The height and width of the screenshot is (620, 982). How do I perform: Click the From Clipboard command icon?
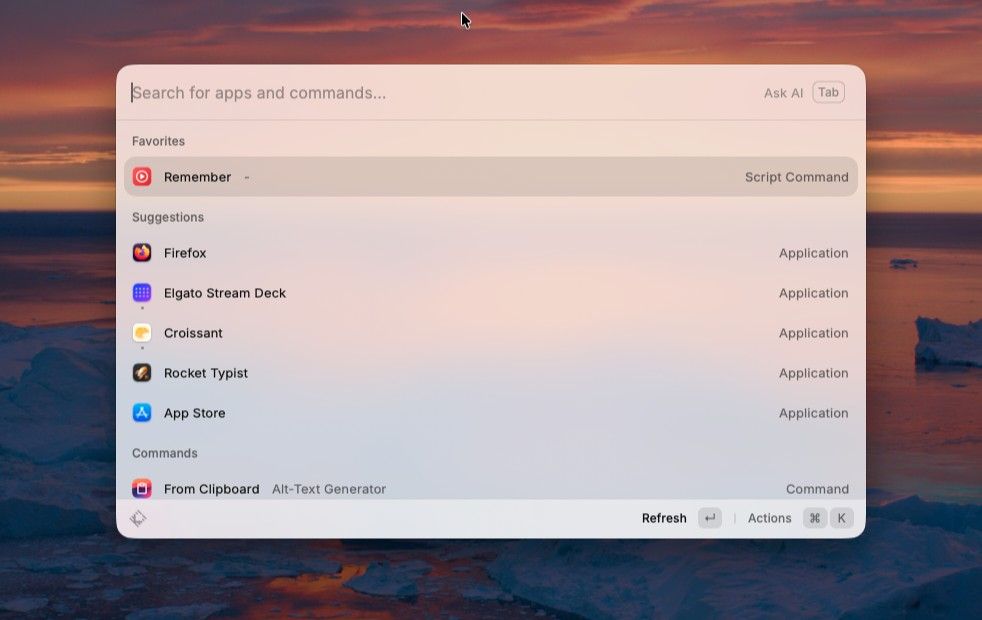tap(142, 489)
